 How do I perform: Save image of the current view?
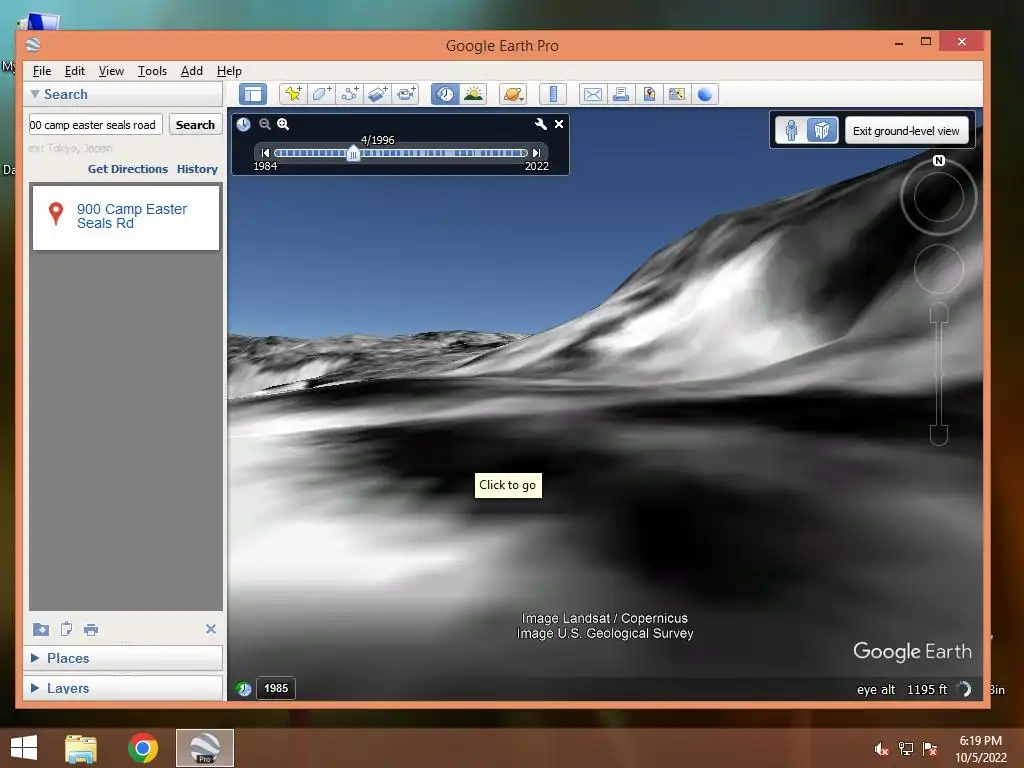pos(648,94)
